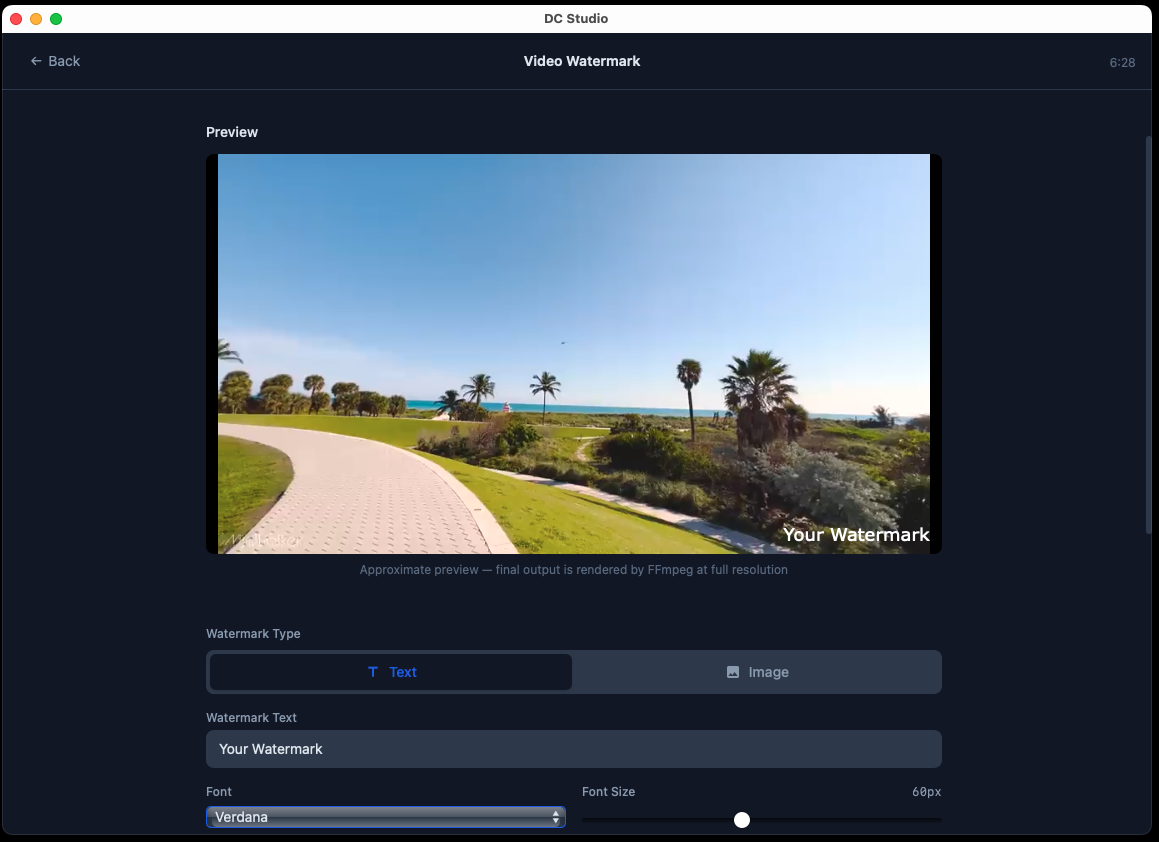The height and width of the screenshot is (842, 1159).
Task: Switch to the Image watermark type
Action: (x=757, y=672)
